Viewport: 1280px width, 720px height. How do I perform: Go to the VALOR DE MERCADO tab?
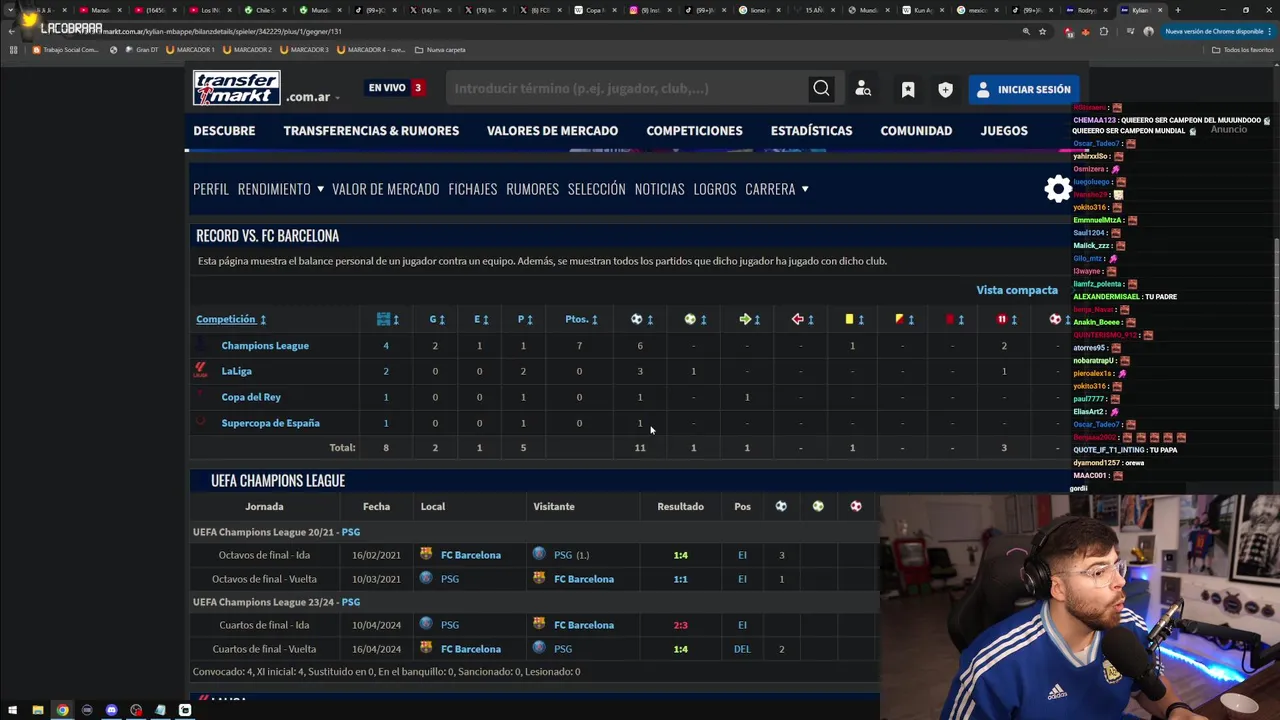pyautogui.click(x=385, y=189)
